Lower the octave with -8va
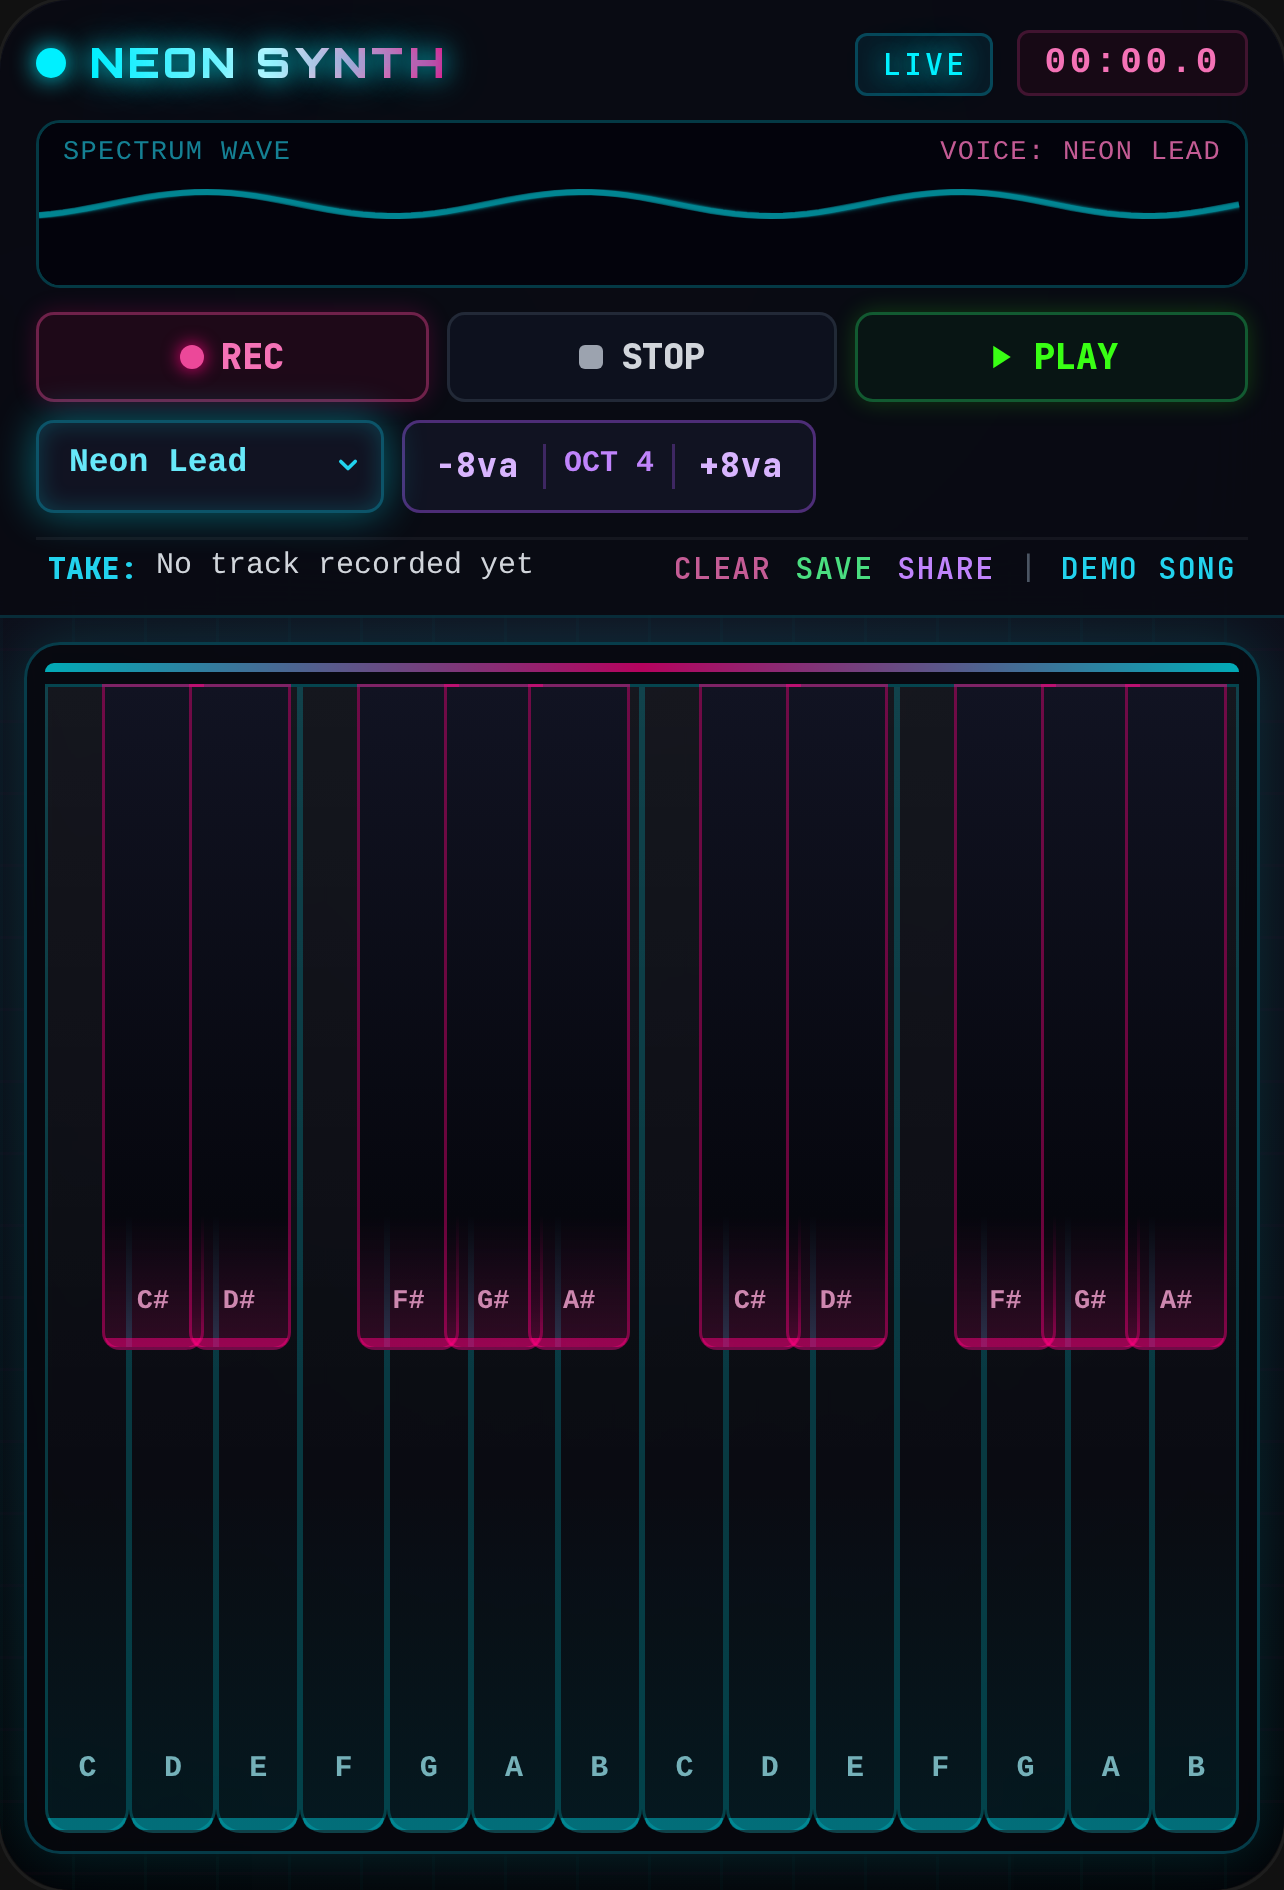This screenshot has height=1890, width=1284. pyautogui.click(x=477, y=466)
